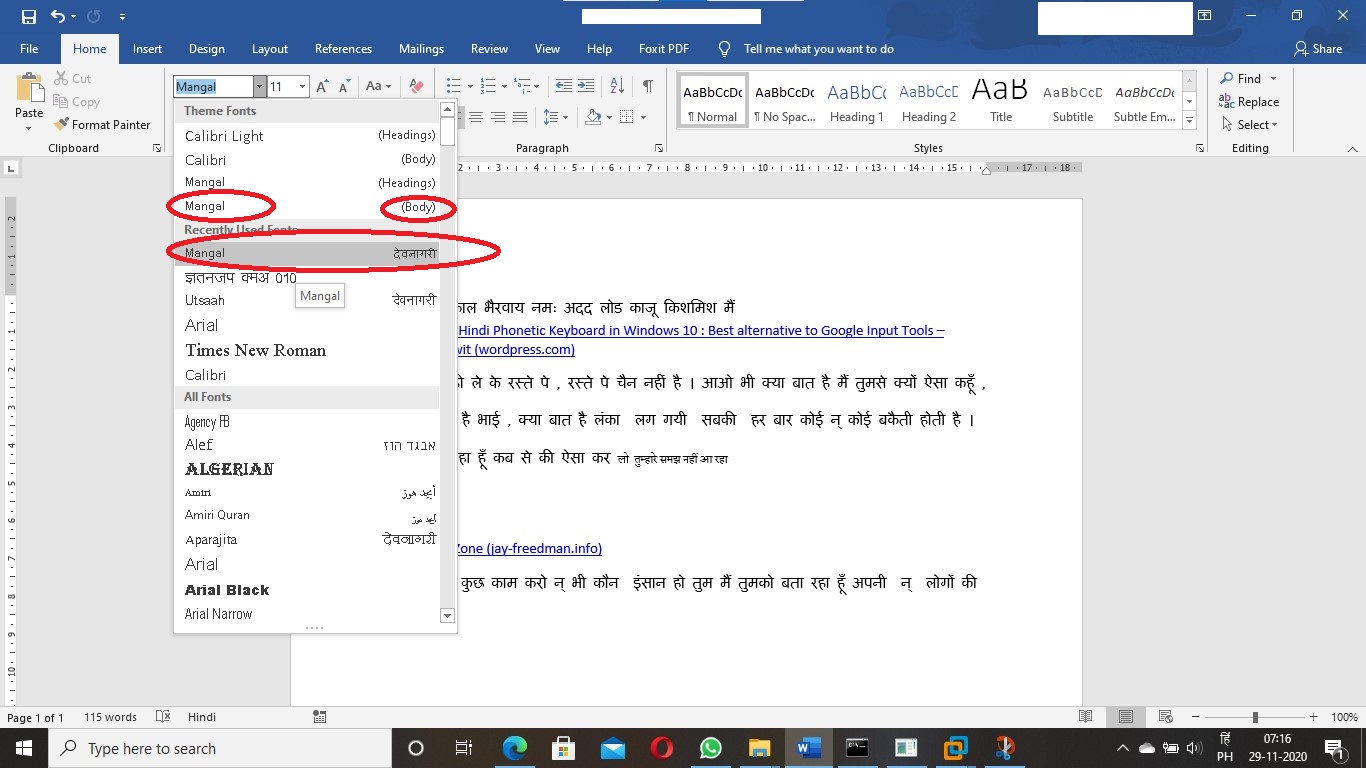The image size is (1366, 768).
Task: Open WhatsApp from the taskbar
Action: click(x=711, y=748)
